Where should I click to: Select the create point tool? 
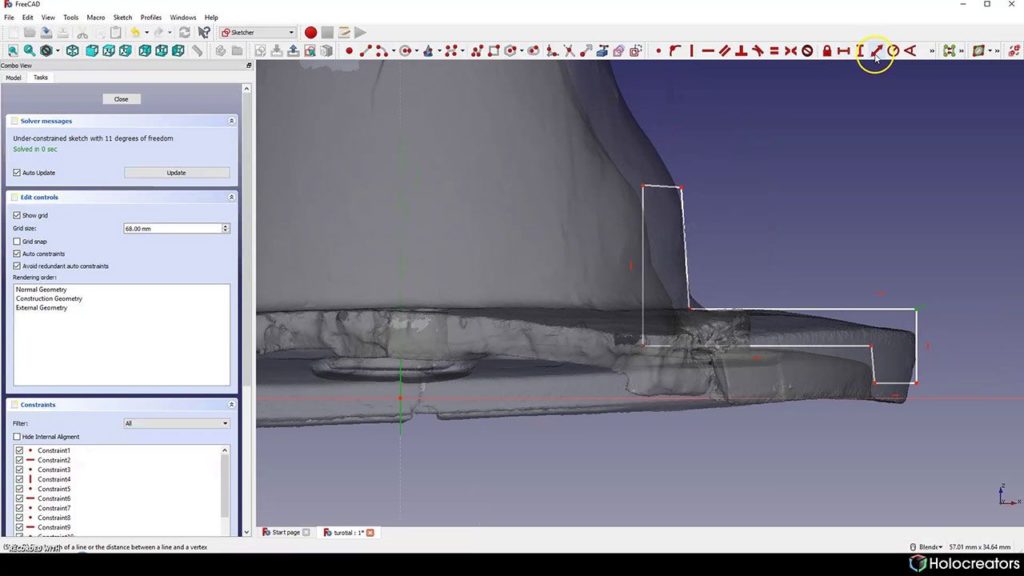tap(349, 51)
